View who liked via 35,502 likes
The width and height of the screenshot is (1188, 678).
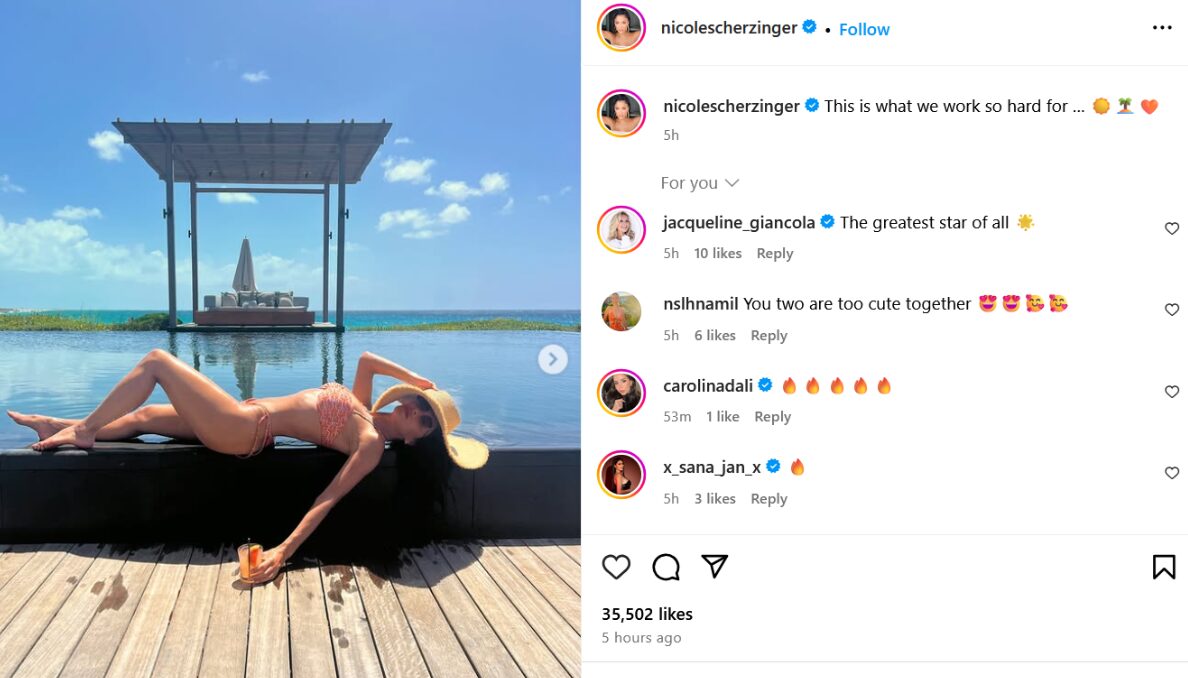[x=647, y=614]
